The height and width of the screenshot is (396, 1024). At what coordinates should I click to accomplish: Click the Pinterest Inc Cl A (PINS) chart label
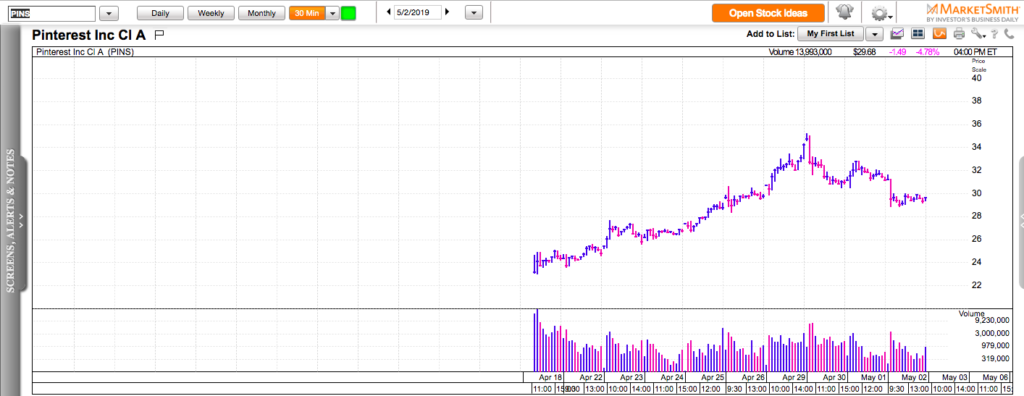84,52
